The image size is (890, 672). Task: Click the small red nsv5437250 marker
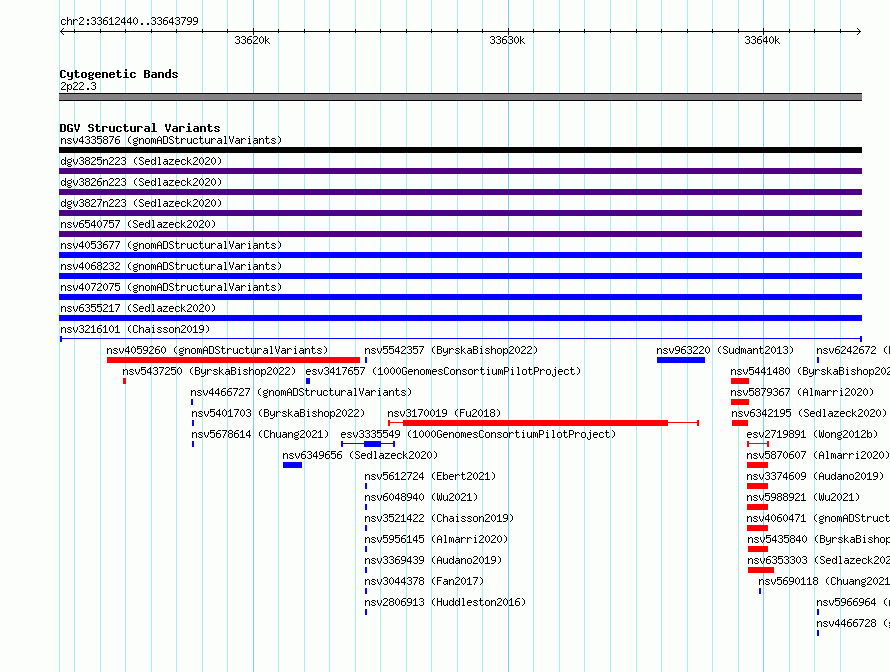[124, 381]
